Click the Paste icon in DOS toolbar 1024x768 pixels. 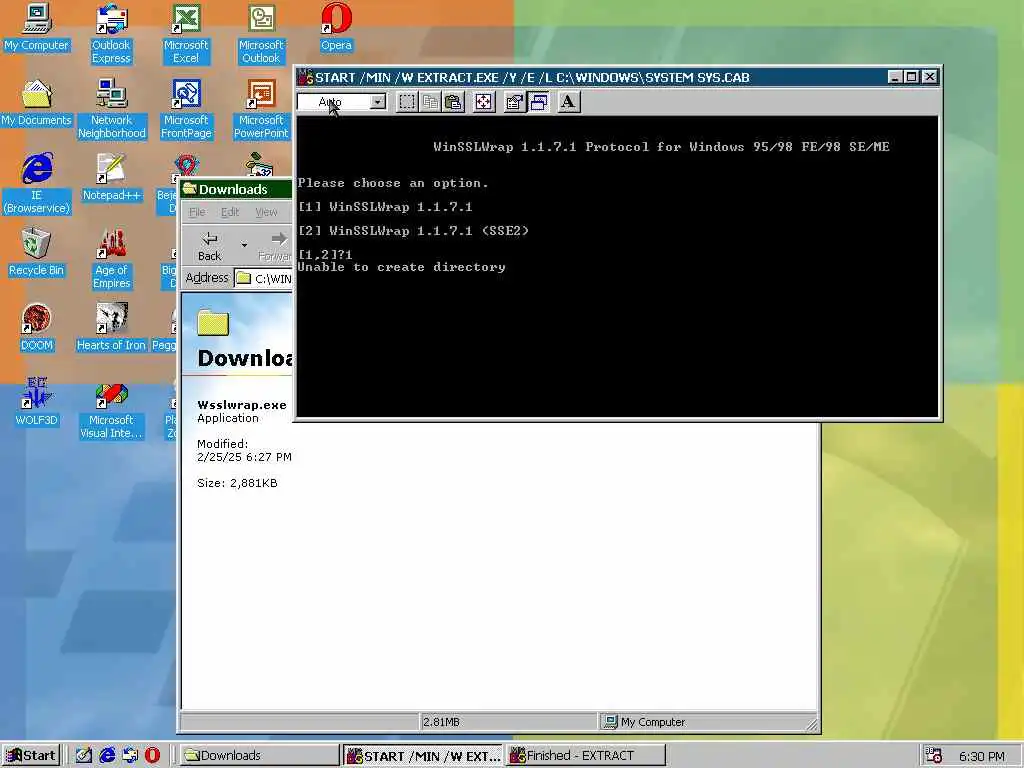(x=453, y=102)
